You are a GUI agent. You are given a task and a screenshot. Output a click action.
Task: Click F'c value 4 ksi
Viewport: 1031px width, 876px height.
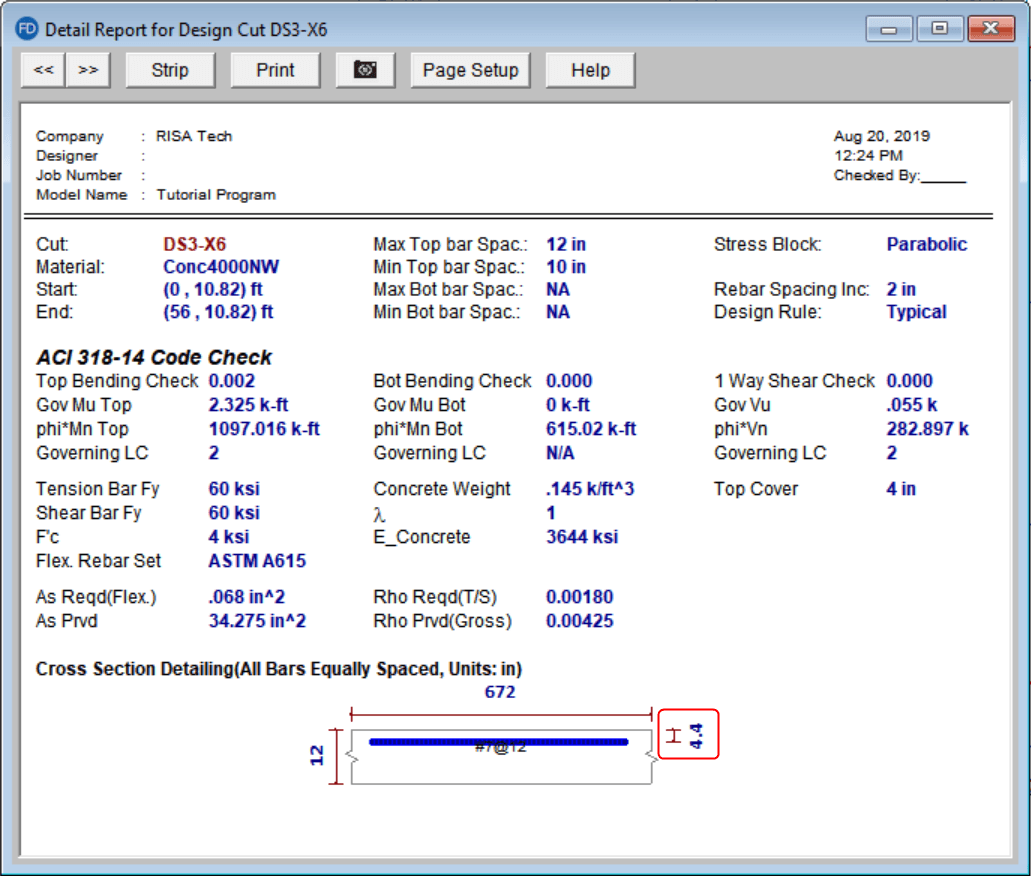pyautogui.click(x=229, y=537)
